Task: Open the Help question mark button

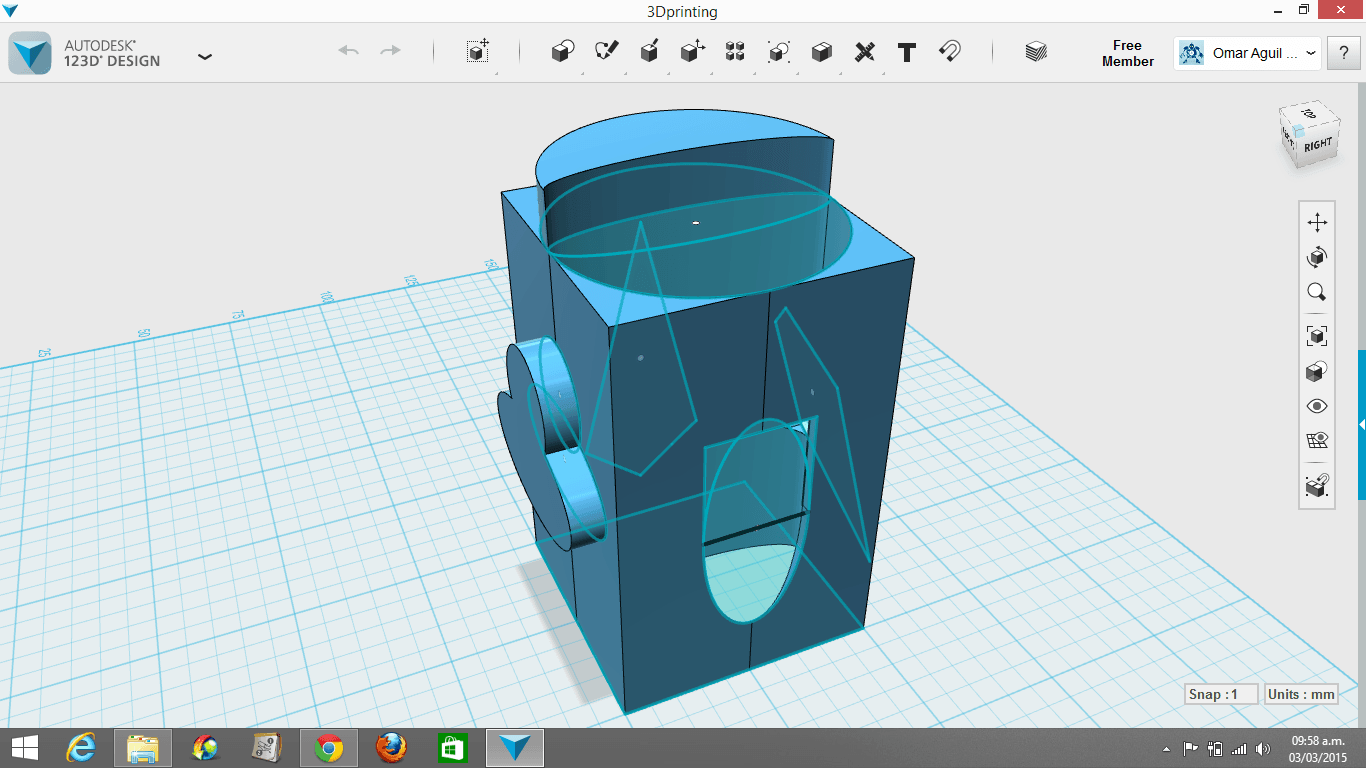Action: point(1343,53)
